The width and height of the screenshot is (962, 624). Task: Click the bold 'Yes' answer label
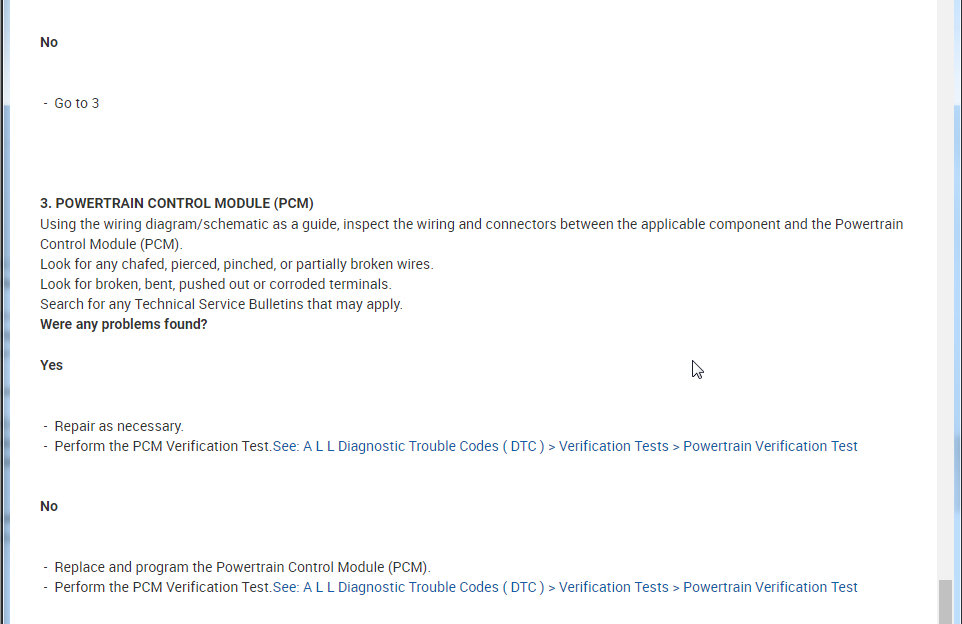(x=51, y=365)
